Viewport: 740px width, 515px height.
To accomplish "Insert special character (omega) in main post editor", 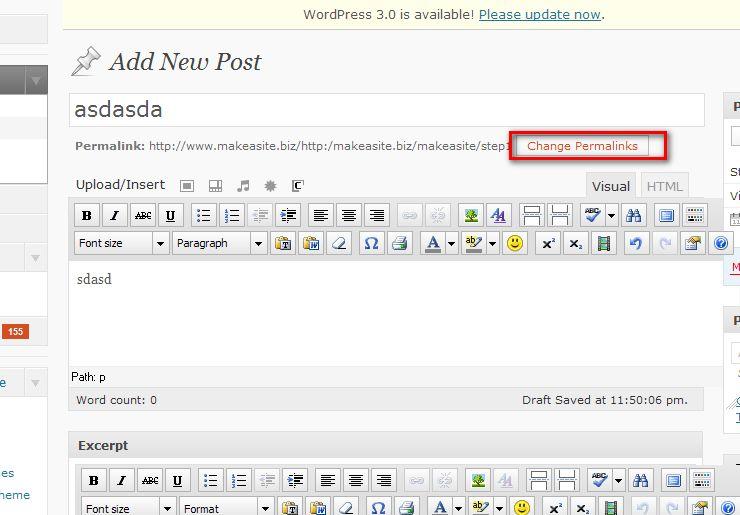I will coord(371,243).
